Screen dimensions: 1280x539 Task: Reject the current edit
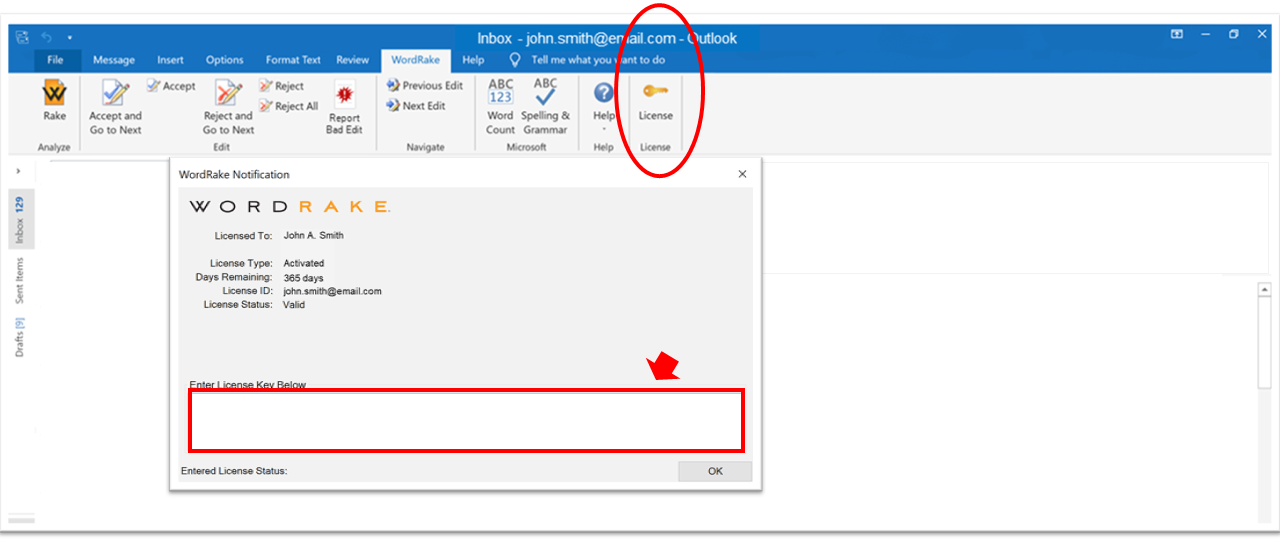click(x=282, y=86)
